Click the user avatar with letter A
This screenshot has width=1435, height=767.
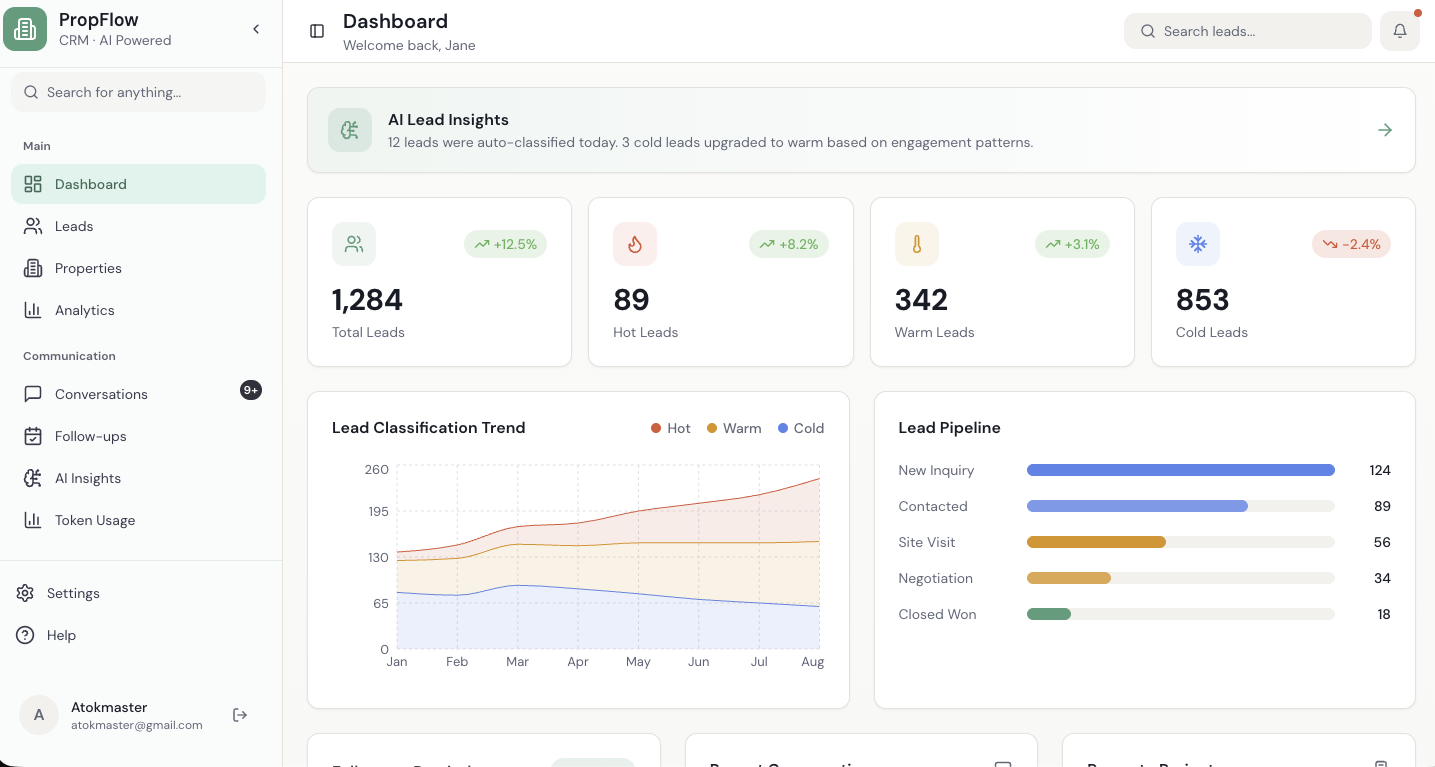39,715
